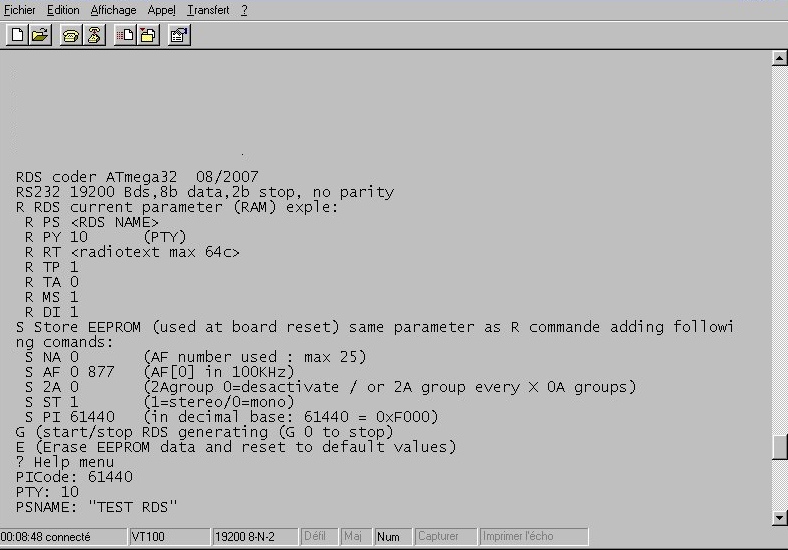Click the 'S NA 0' line
This screenshot has width=788, height=550.
[x=196, y=357]
